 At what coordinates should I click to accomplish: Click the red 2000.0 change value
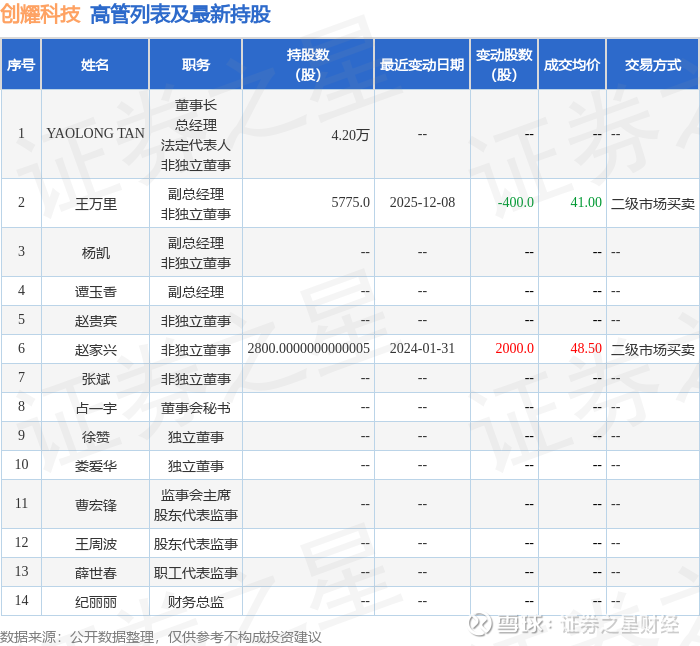tap(515, 348)
